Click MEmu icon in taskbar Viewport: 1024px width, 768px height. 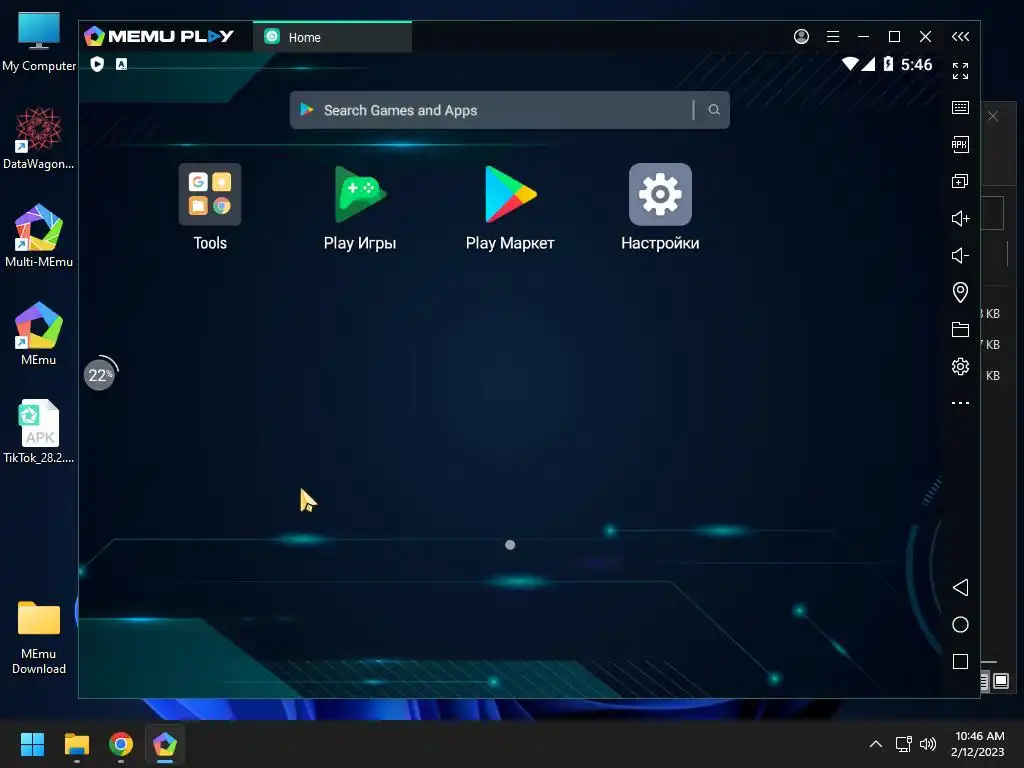click(x=165, y=744)
